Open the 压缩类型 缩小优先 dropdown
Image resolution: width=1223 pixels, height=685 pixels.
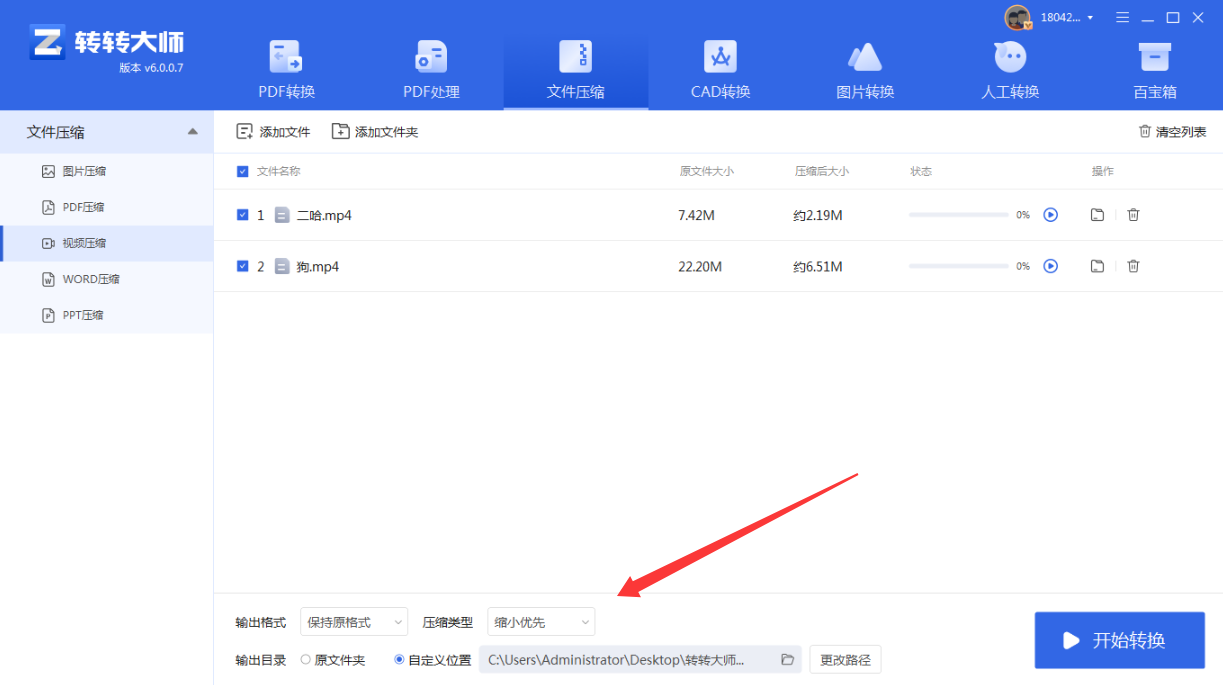(541, 622)
